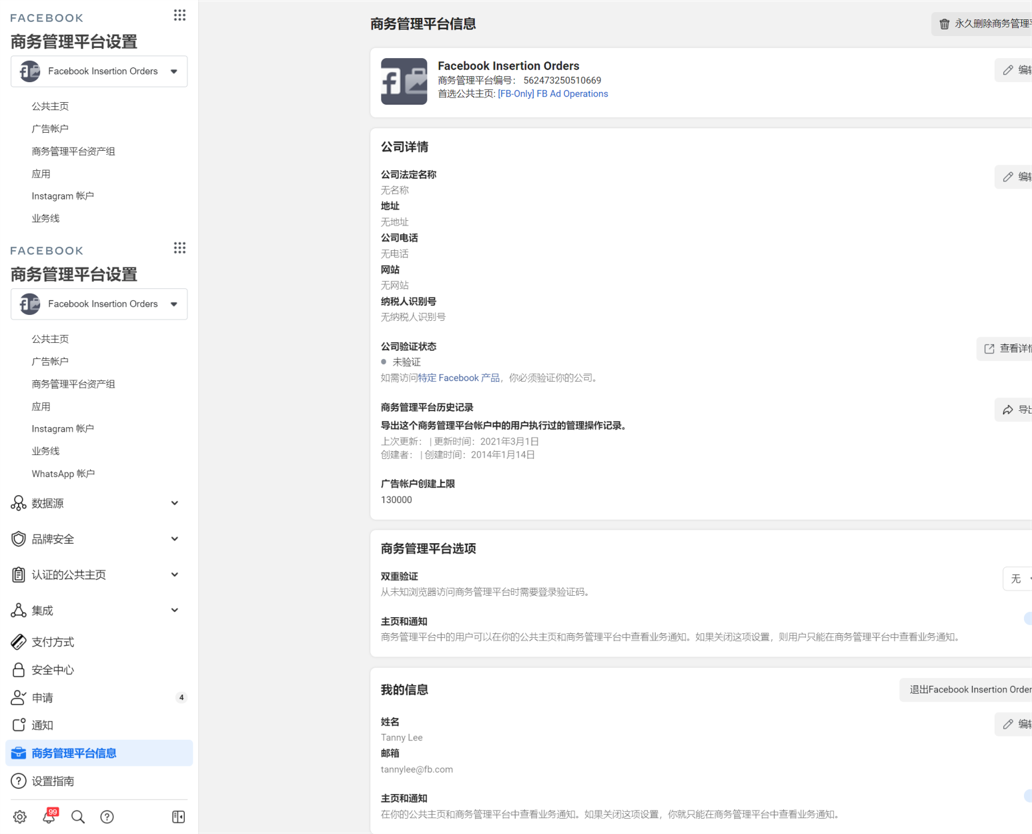This screenshot has height=834, width=1032.
Task: Click the 查看详情 external link icon
Action: pos(989,349)
